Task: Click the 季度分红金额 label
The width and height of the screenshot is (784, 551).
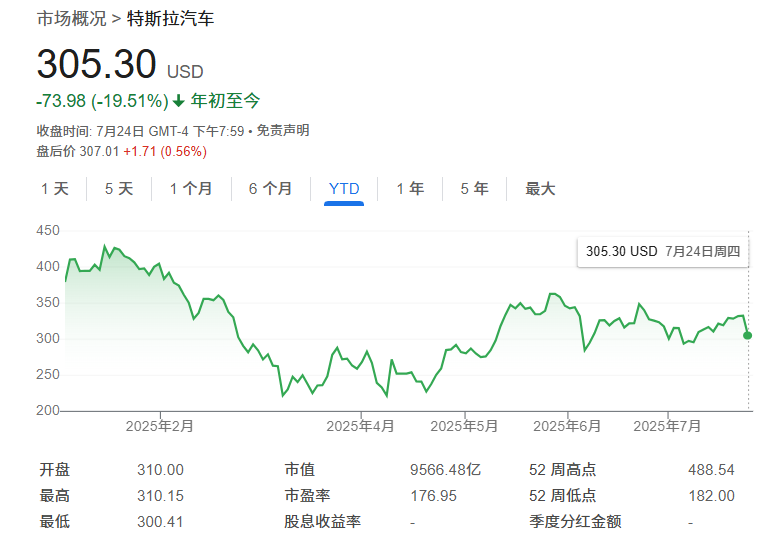Action: click(x=575, y=522)
